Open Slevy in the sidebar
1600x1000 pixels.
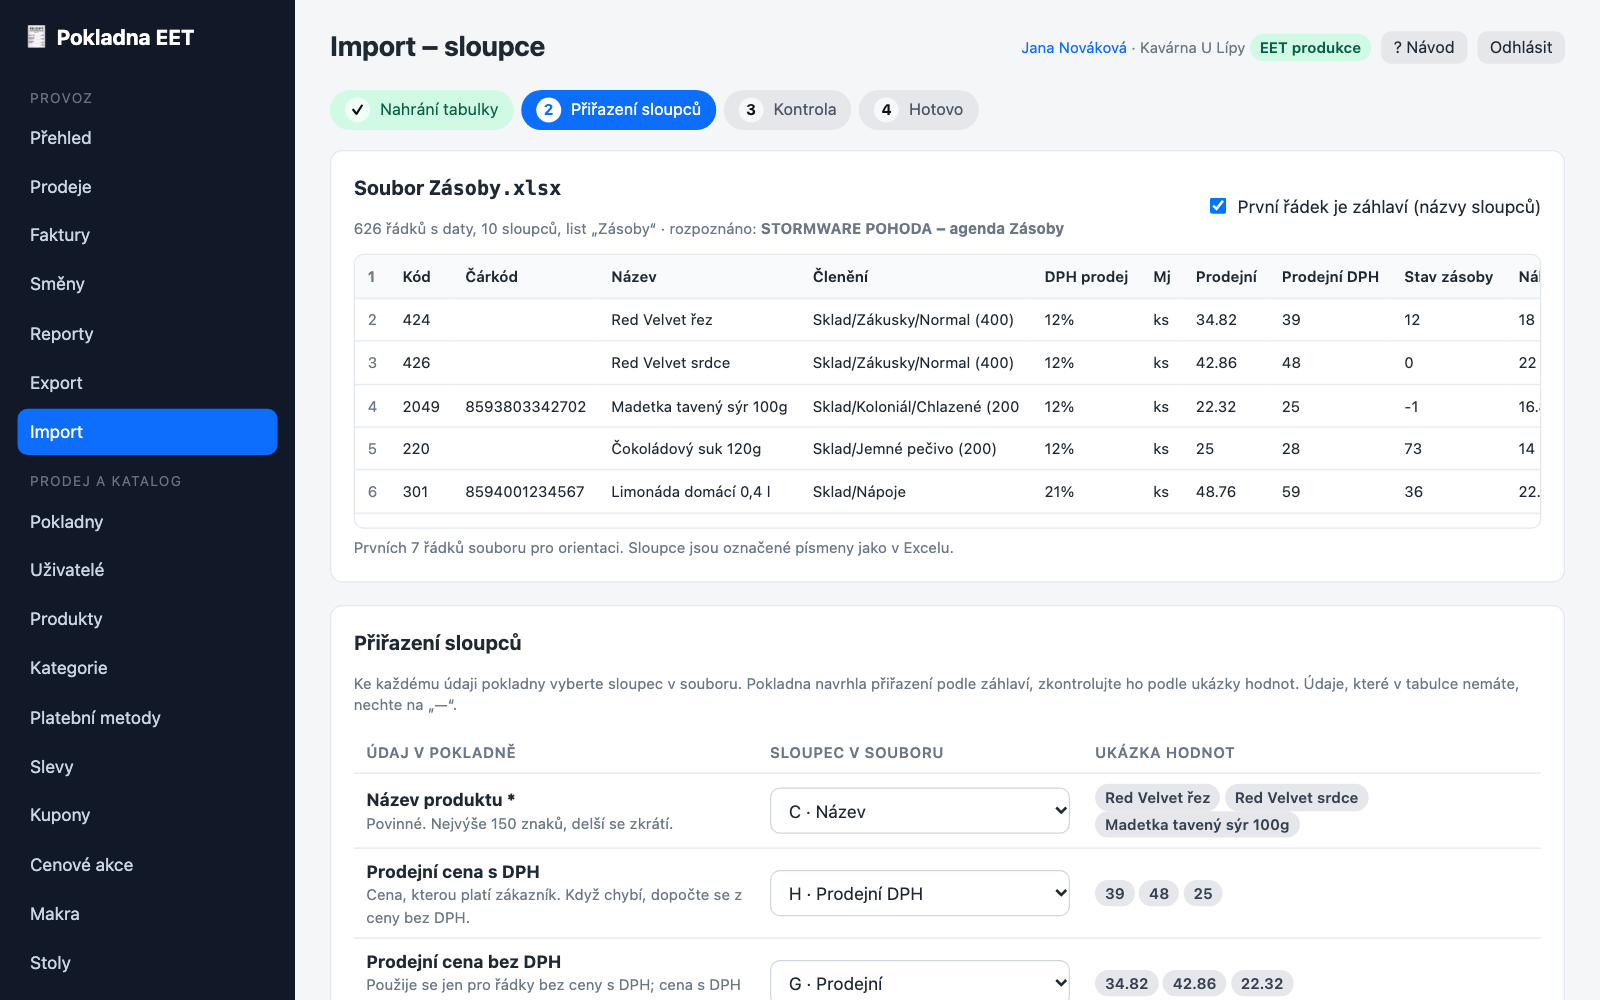tap(147, 767)
